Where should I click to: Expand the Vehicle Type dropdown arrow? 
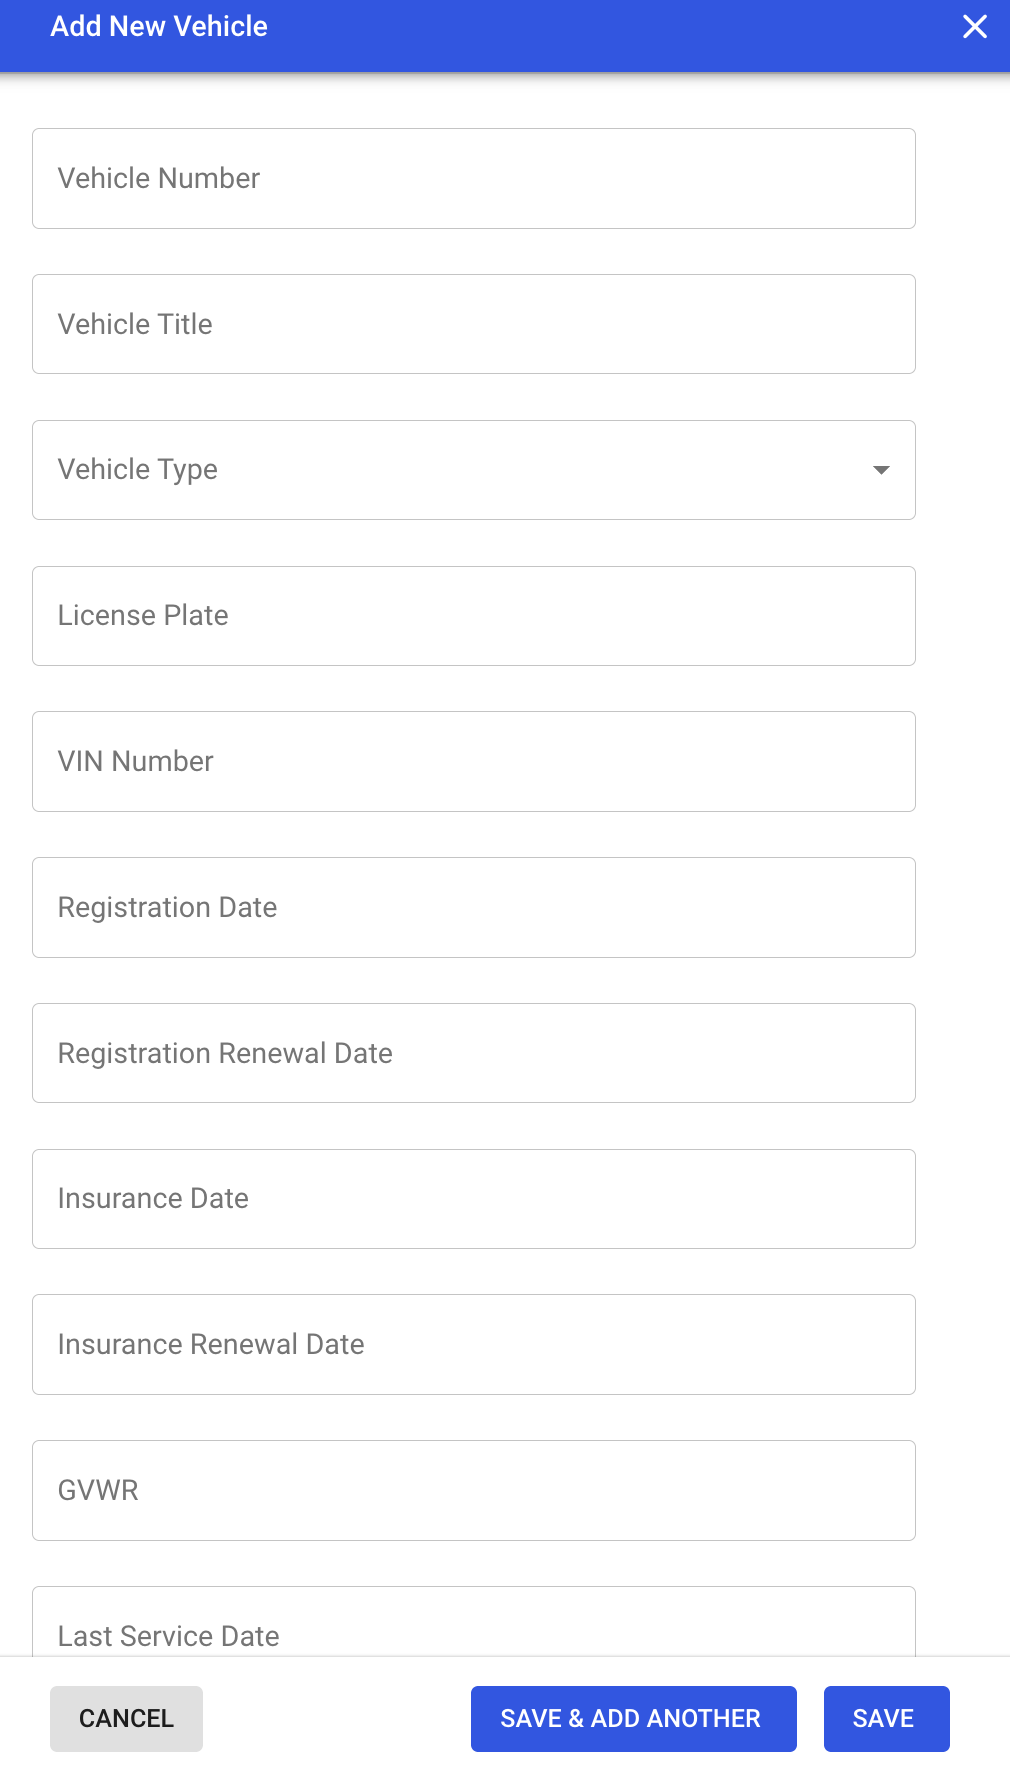881,470
